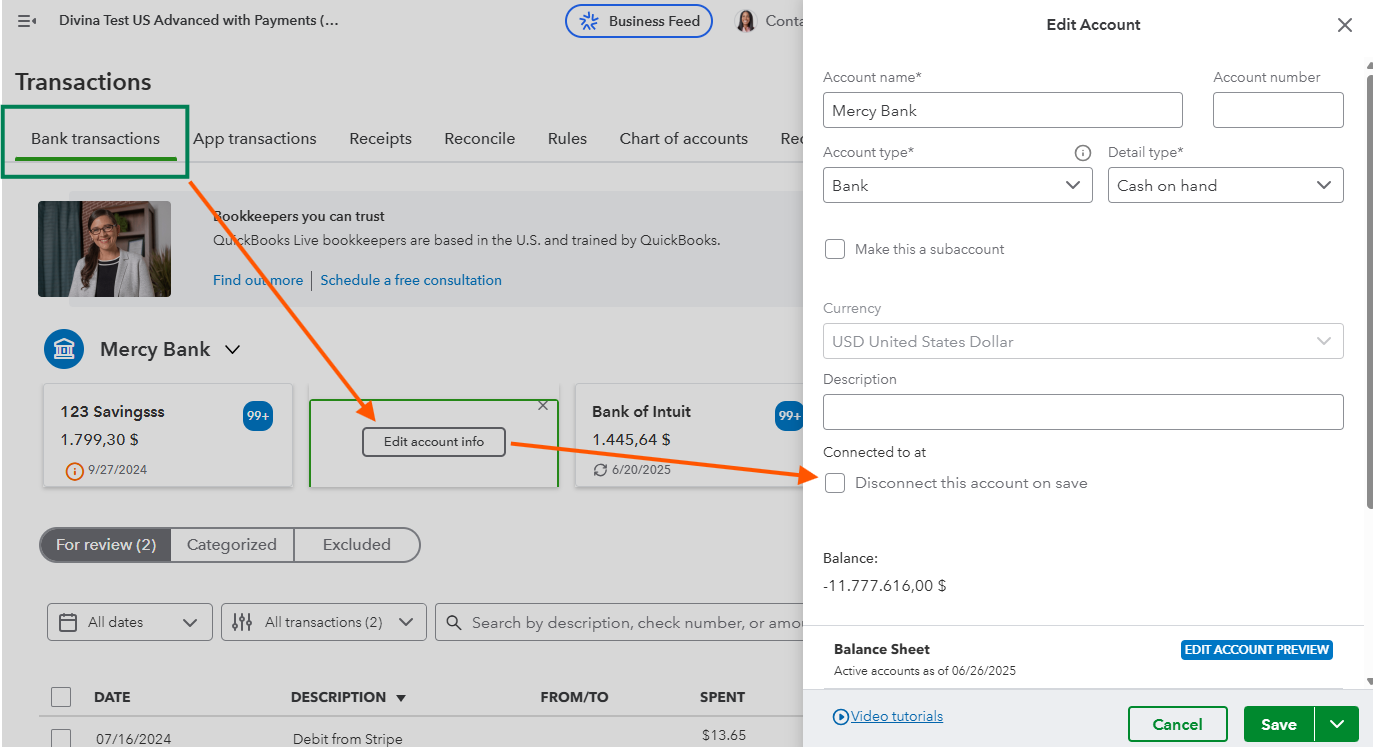Image resolution: width=1373 pixels, height=747 pixels.
Task: Open the All dates dropdown
Action: point(130,622)
